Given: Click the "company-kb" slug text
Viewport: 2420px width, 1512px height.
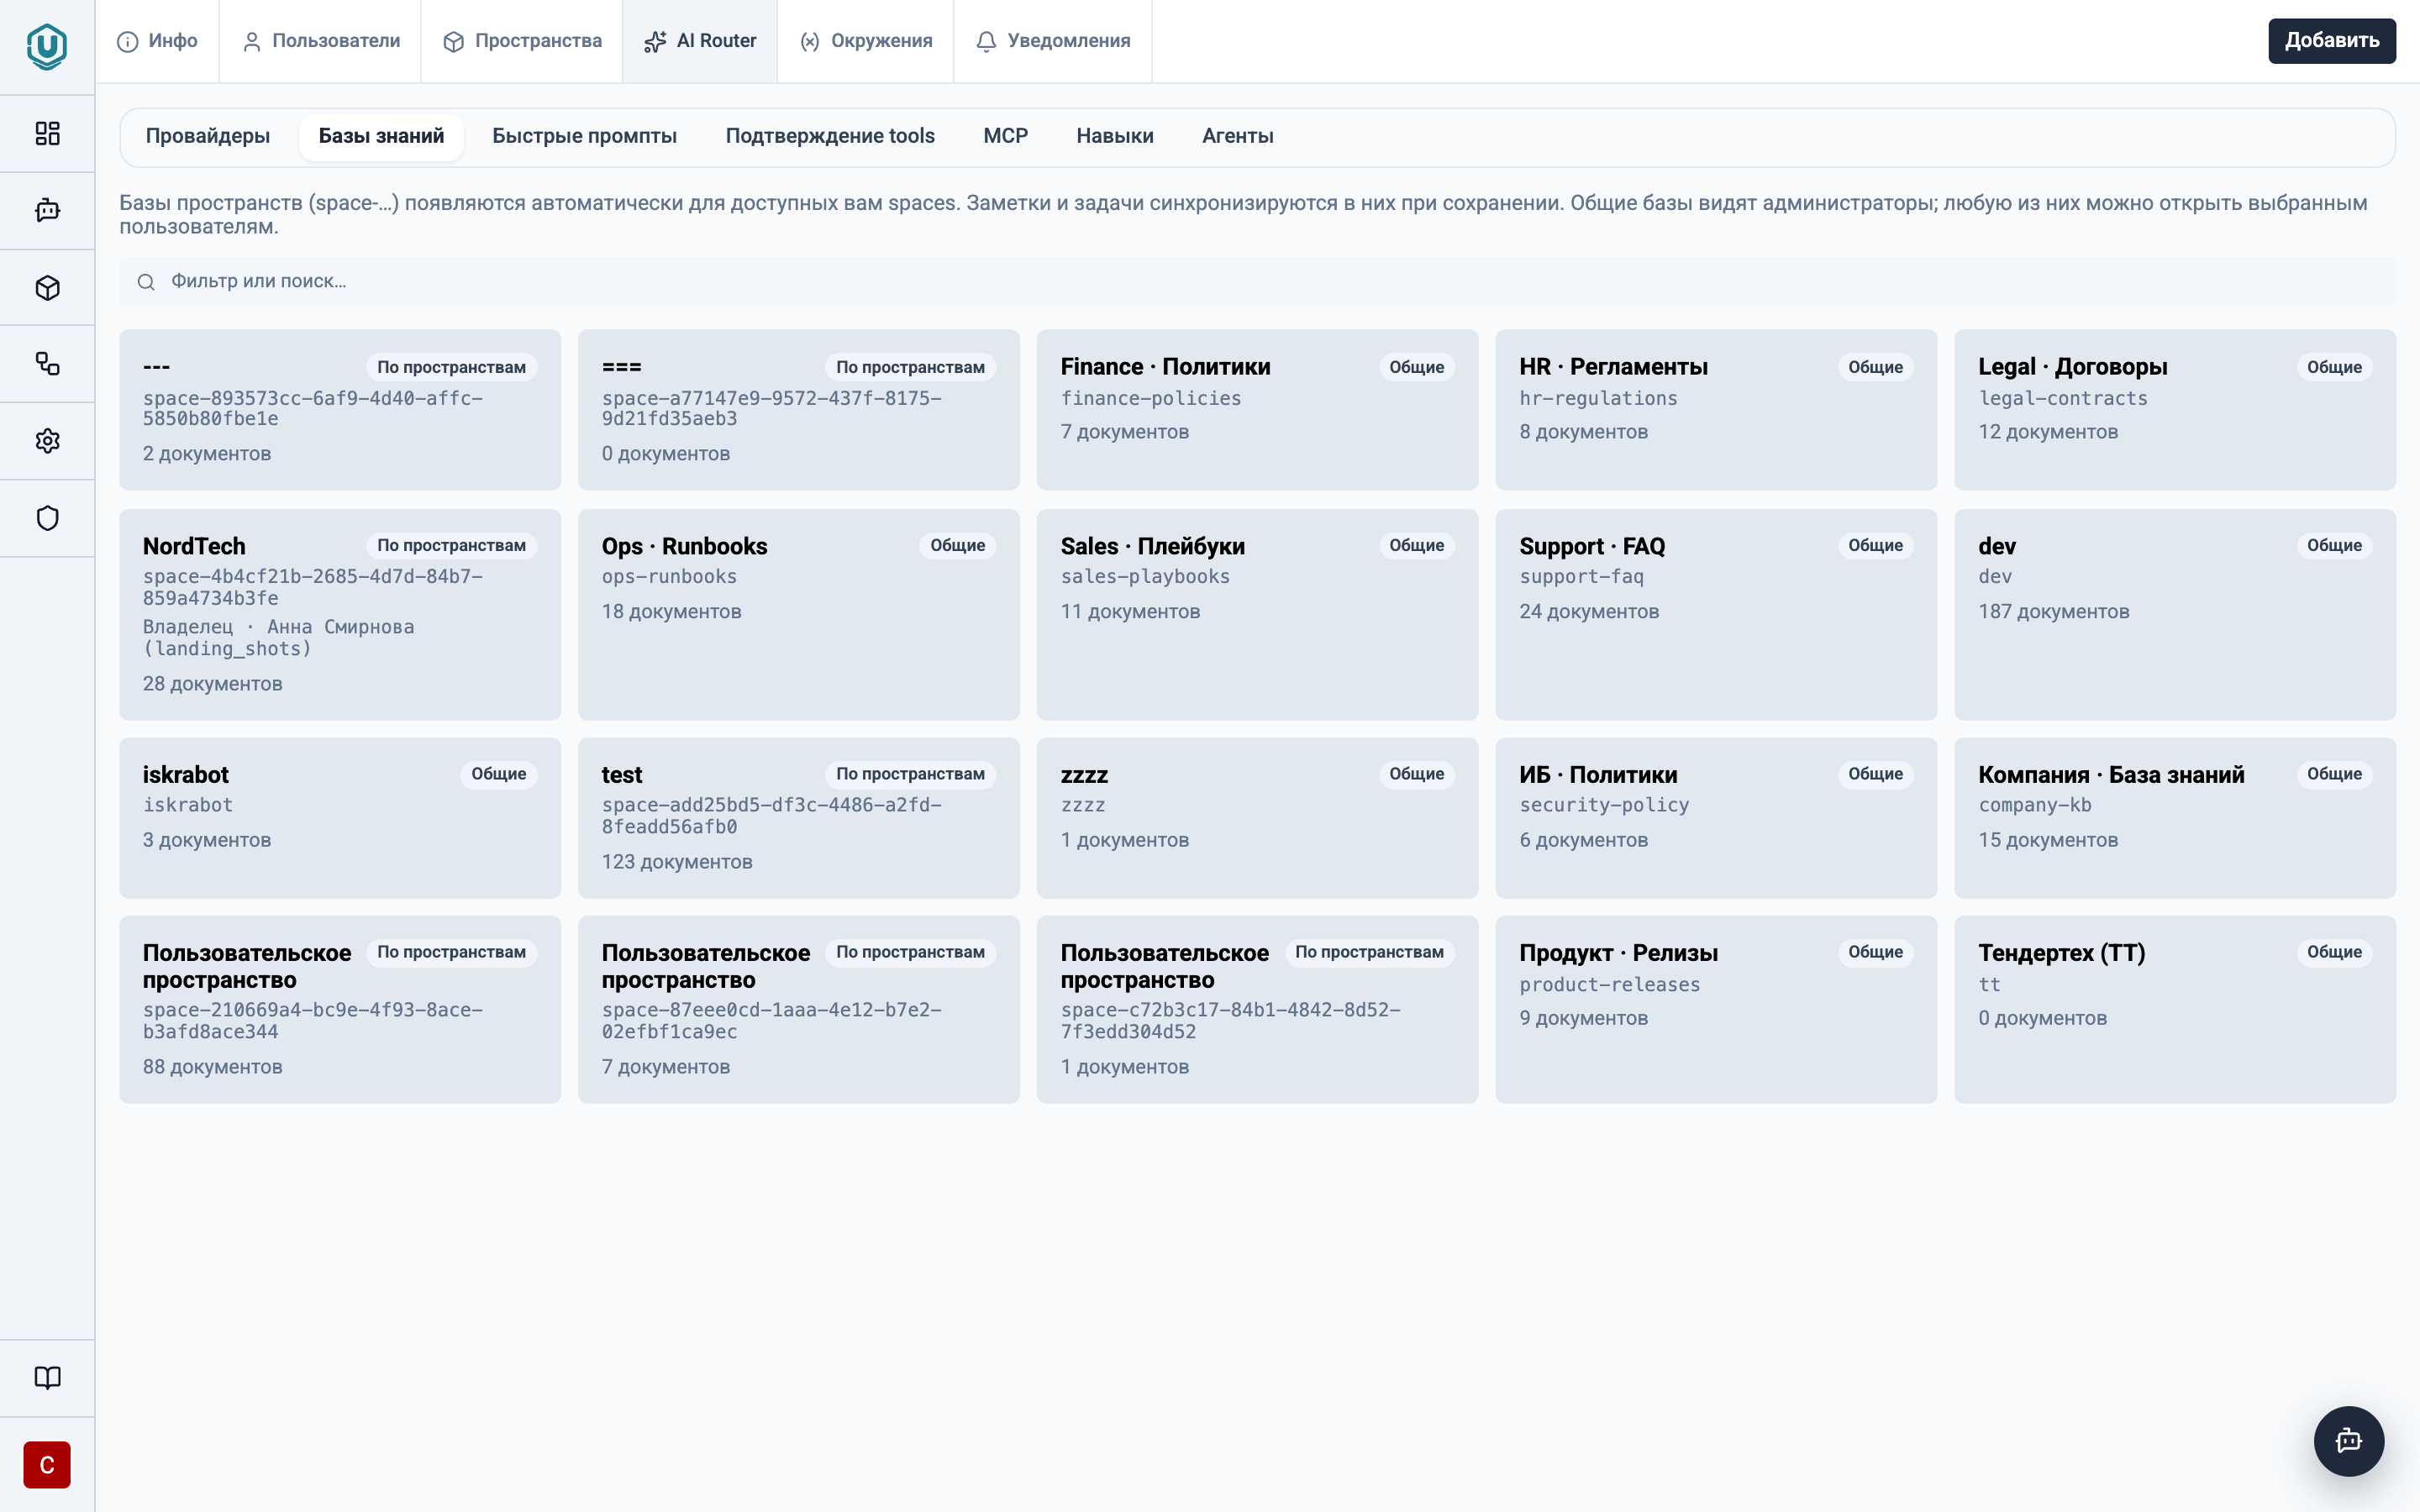Looking at the screenshot, I should 2034,805.
